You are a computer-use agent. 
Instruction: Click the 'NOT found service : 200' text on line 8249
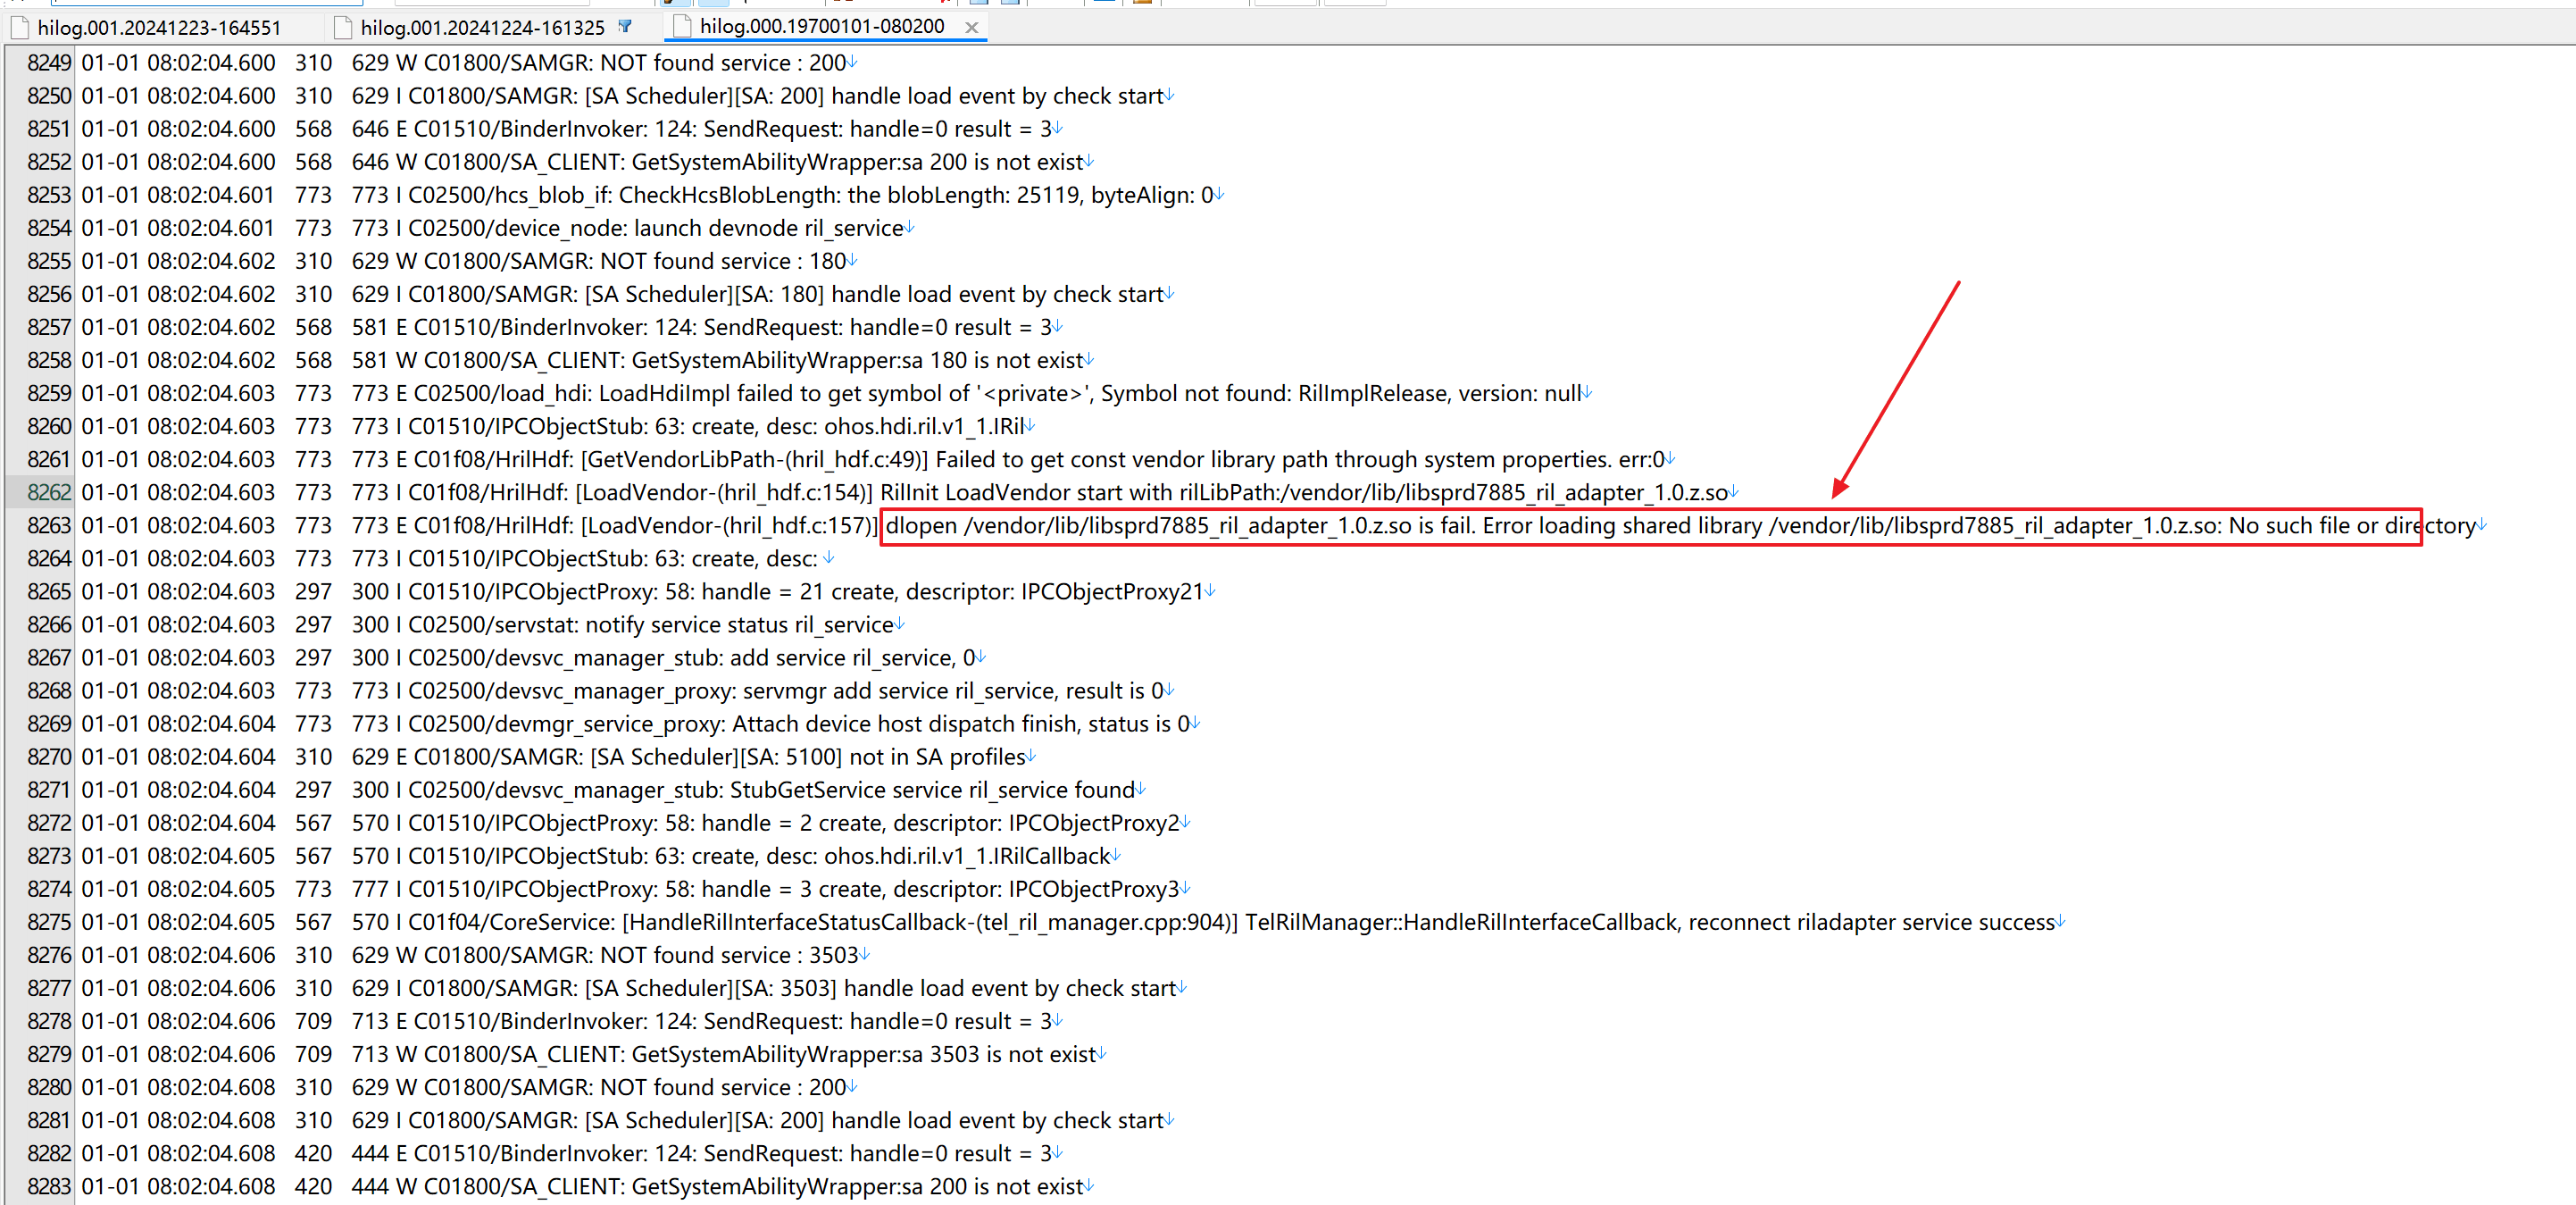click(723, 63)
